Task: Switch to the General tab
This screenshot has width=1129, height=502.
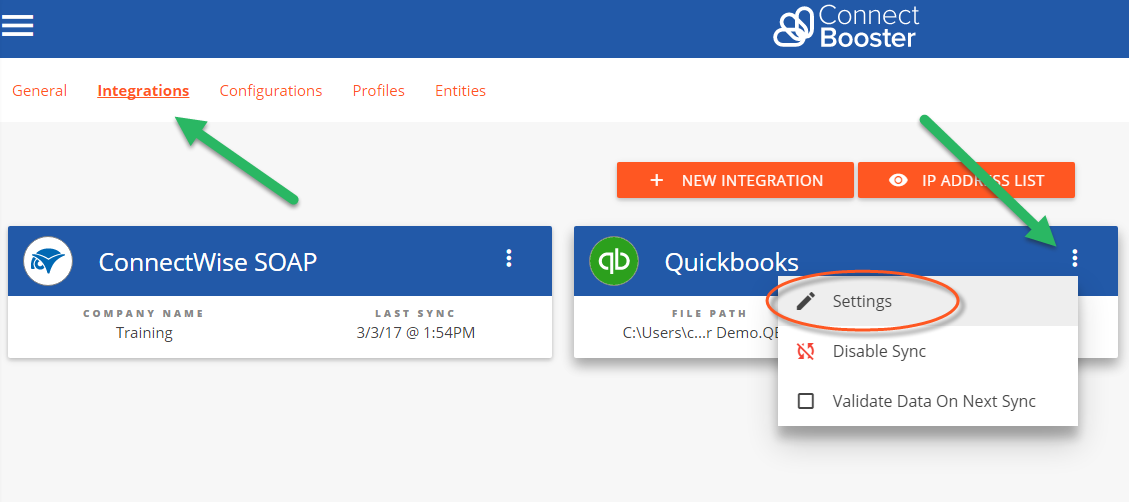Action: [x=40, y=91]
